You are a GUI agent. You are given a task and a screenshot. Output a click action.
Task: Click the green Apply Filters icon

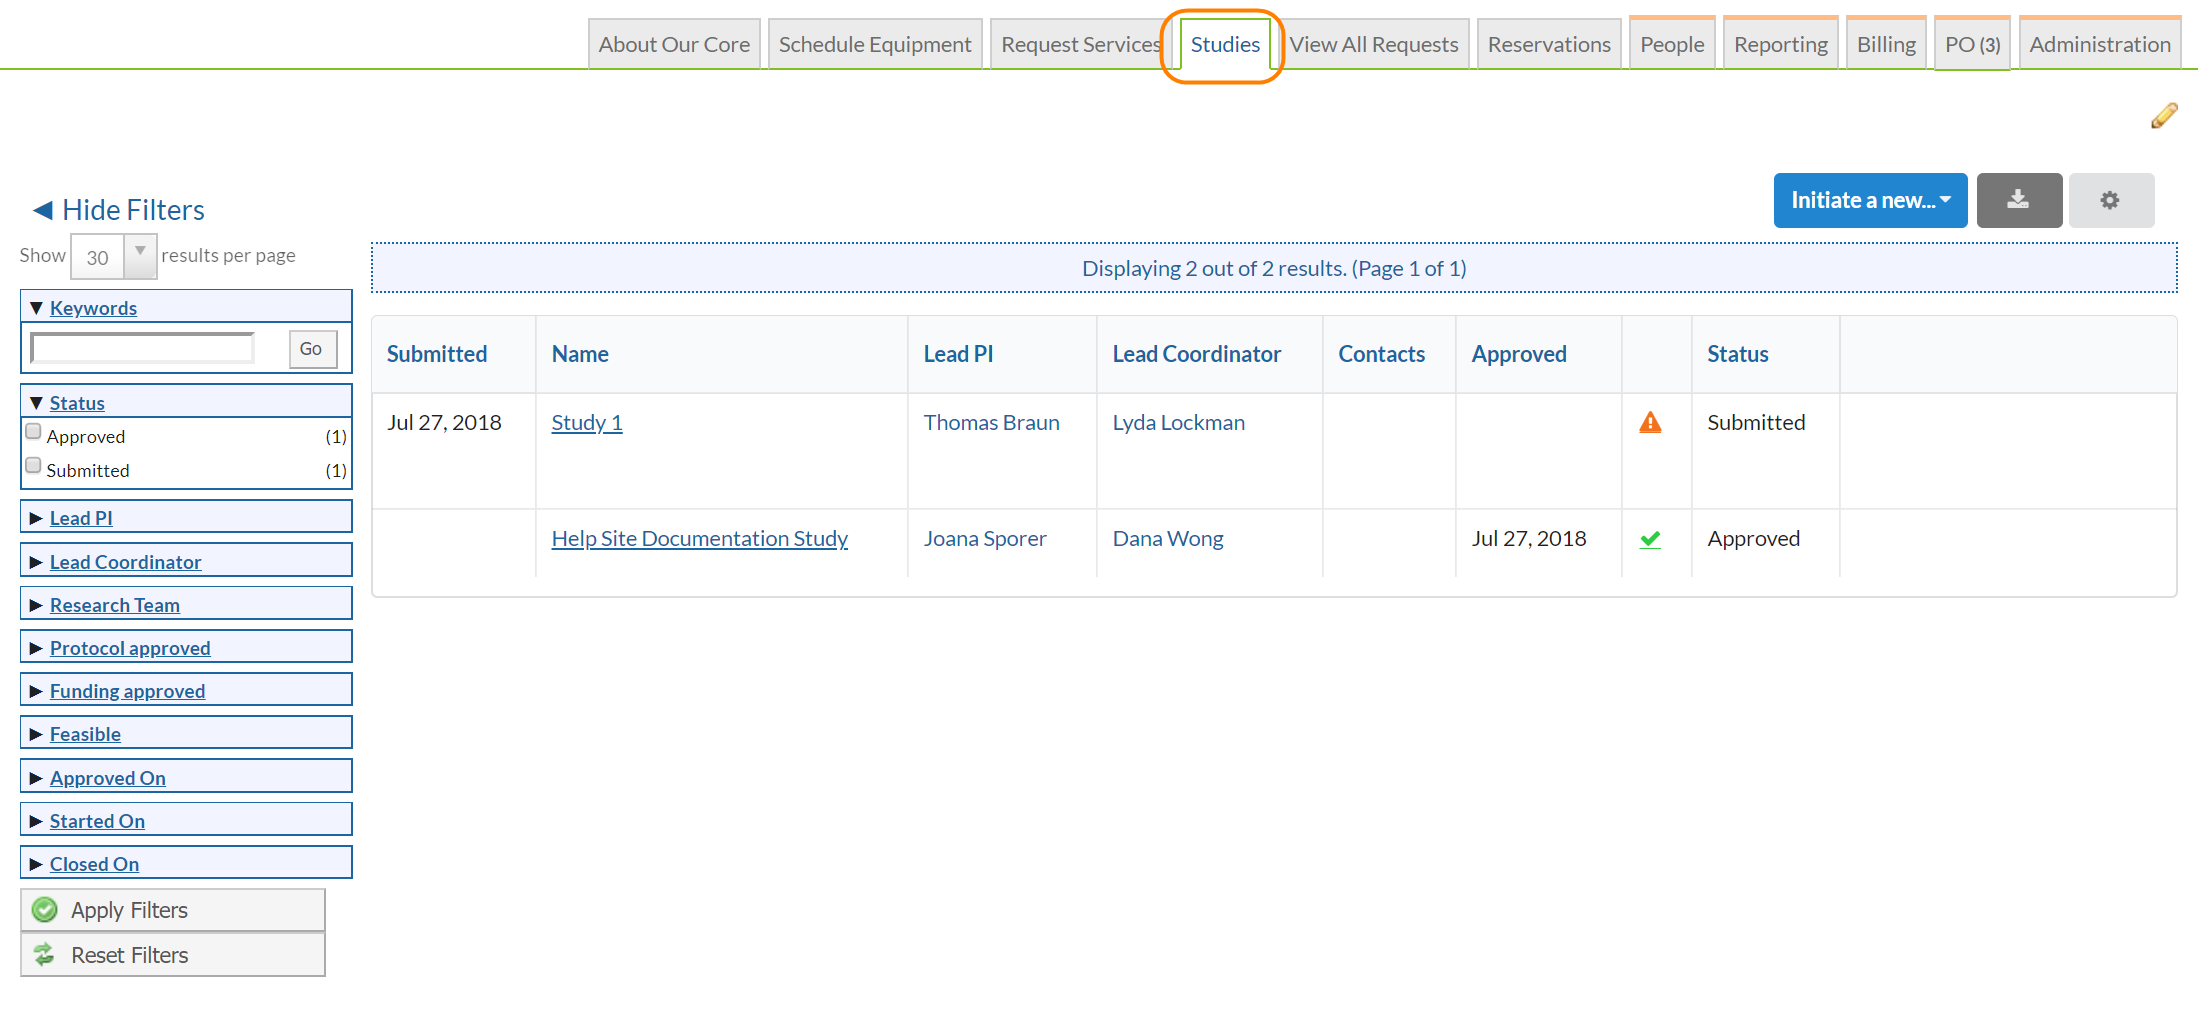tap(45, 910)
